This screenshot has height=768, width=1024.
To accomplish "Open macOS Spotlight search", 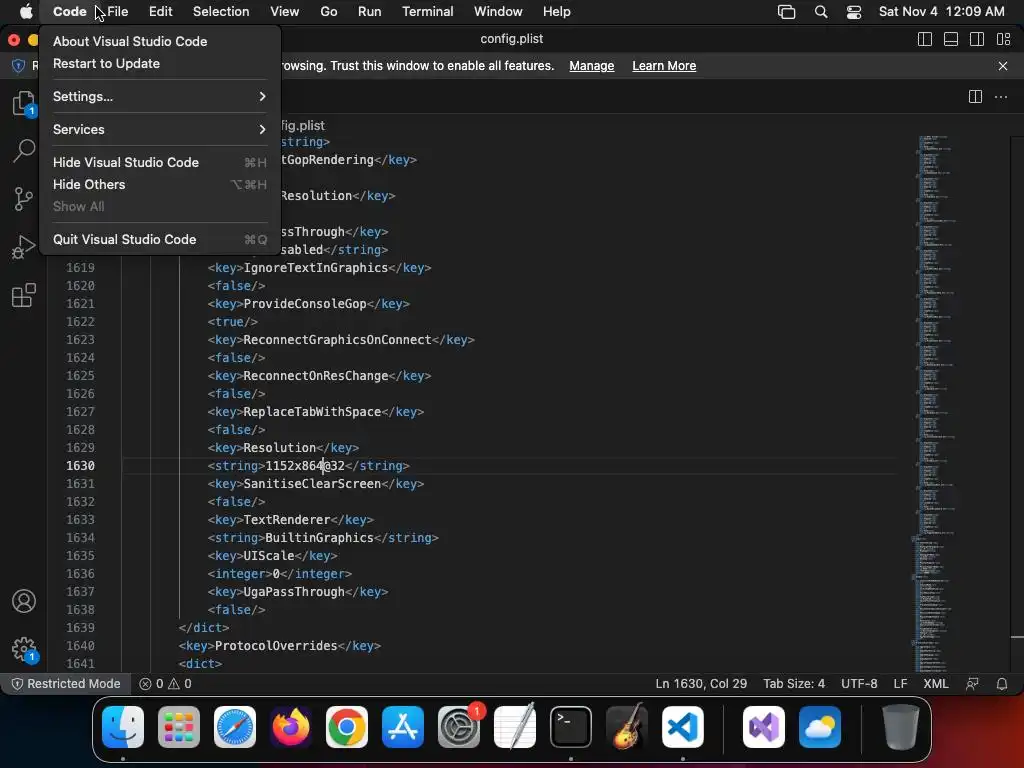I will pyautogui.click(x=821, y=12).
